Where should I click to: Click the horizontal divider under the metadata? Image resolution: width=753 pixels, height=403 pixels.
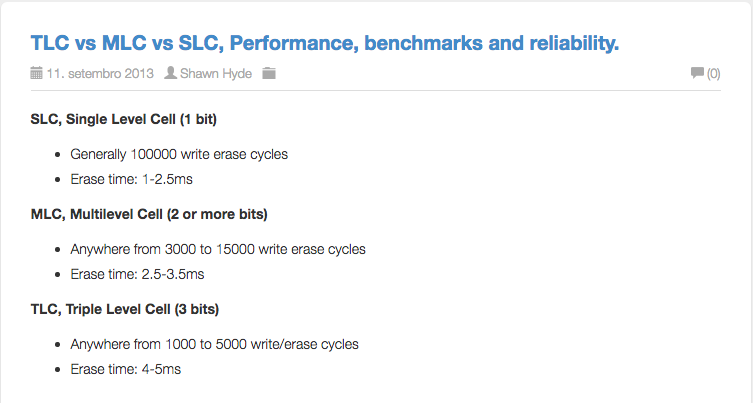click(x=376, y=90)
